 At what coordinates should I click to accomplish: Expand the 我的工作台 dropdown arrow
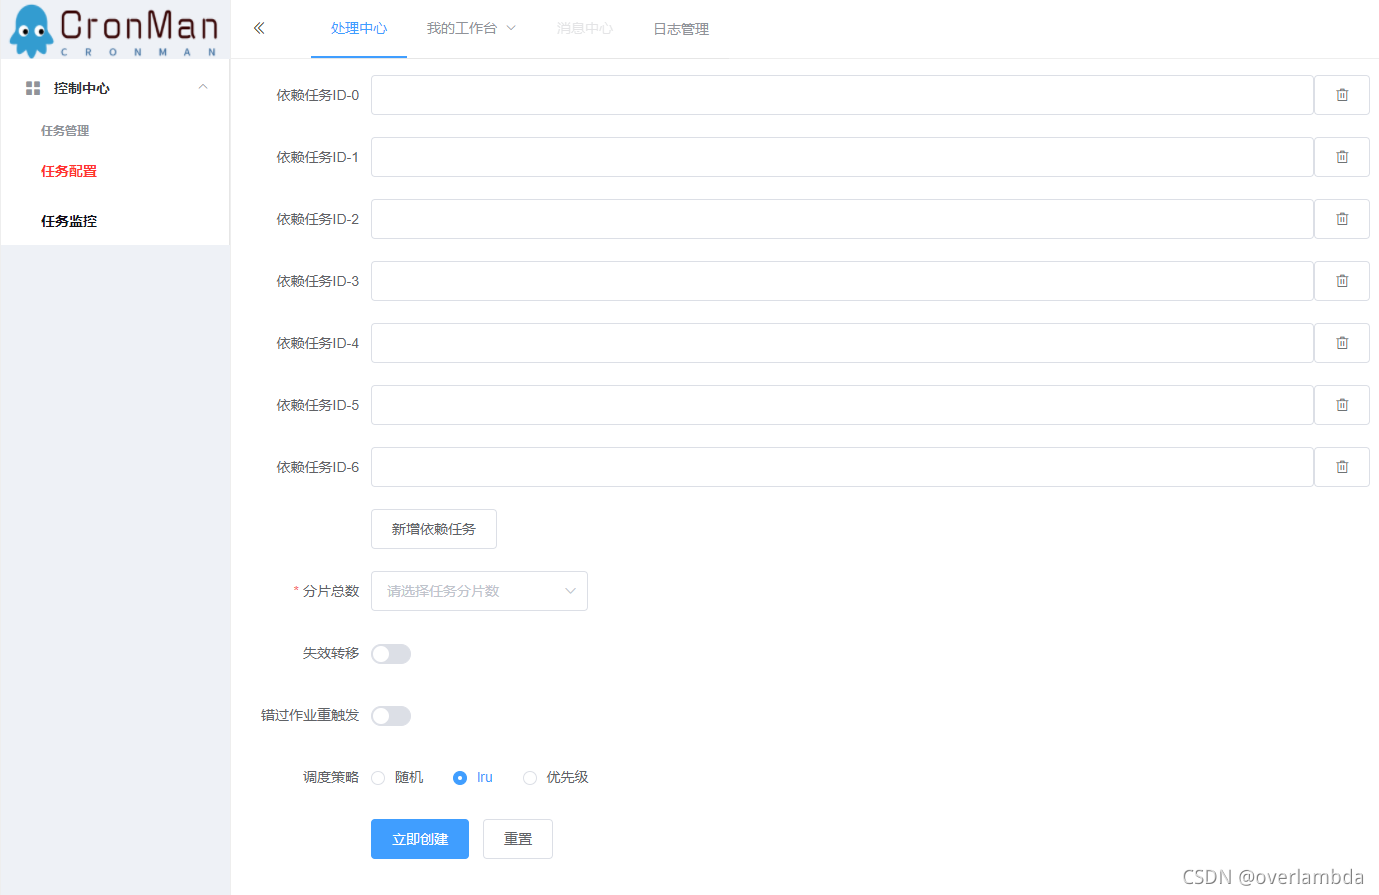pyautogui.click(x=511, y=28)
